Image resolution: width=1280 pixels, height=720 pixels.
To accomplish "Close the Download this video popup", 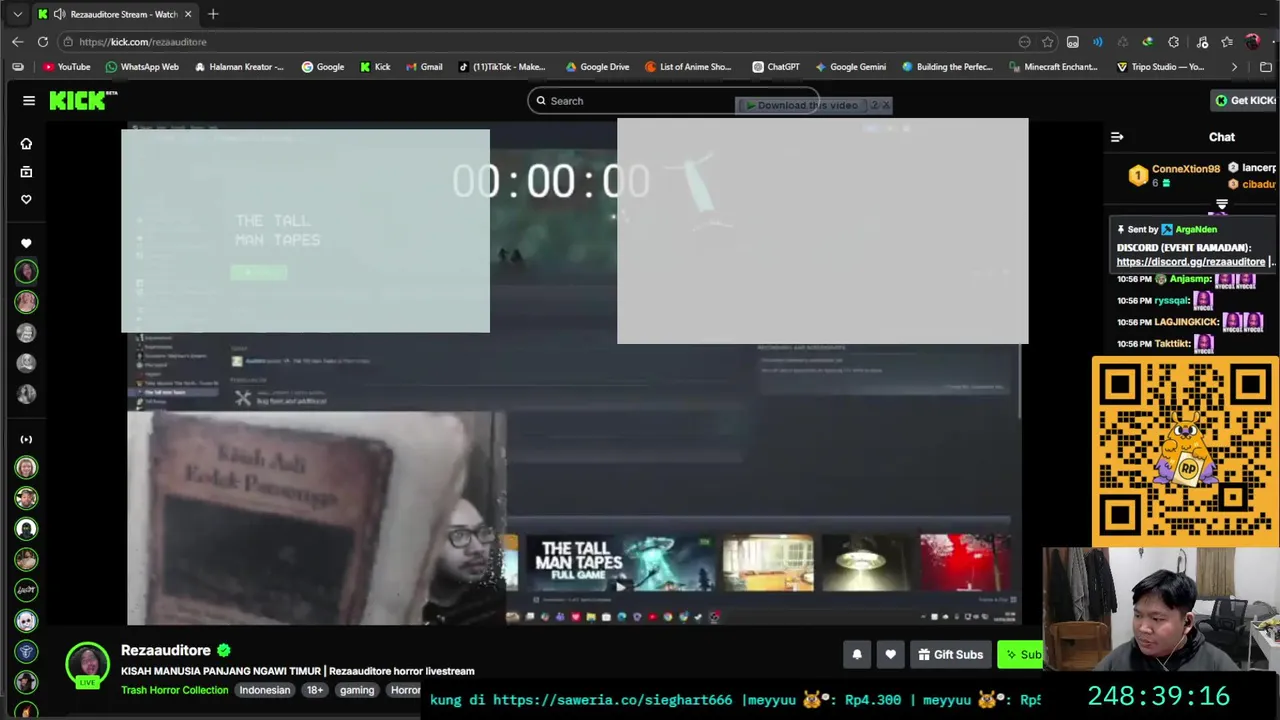I will click(x=885, y=105).
